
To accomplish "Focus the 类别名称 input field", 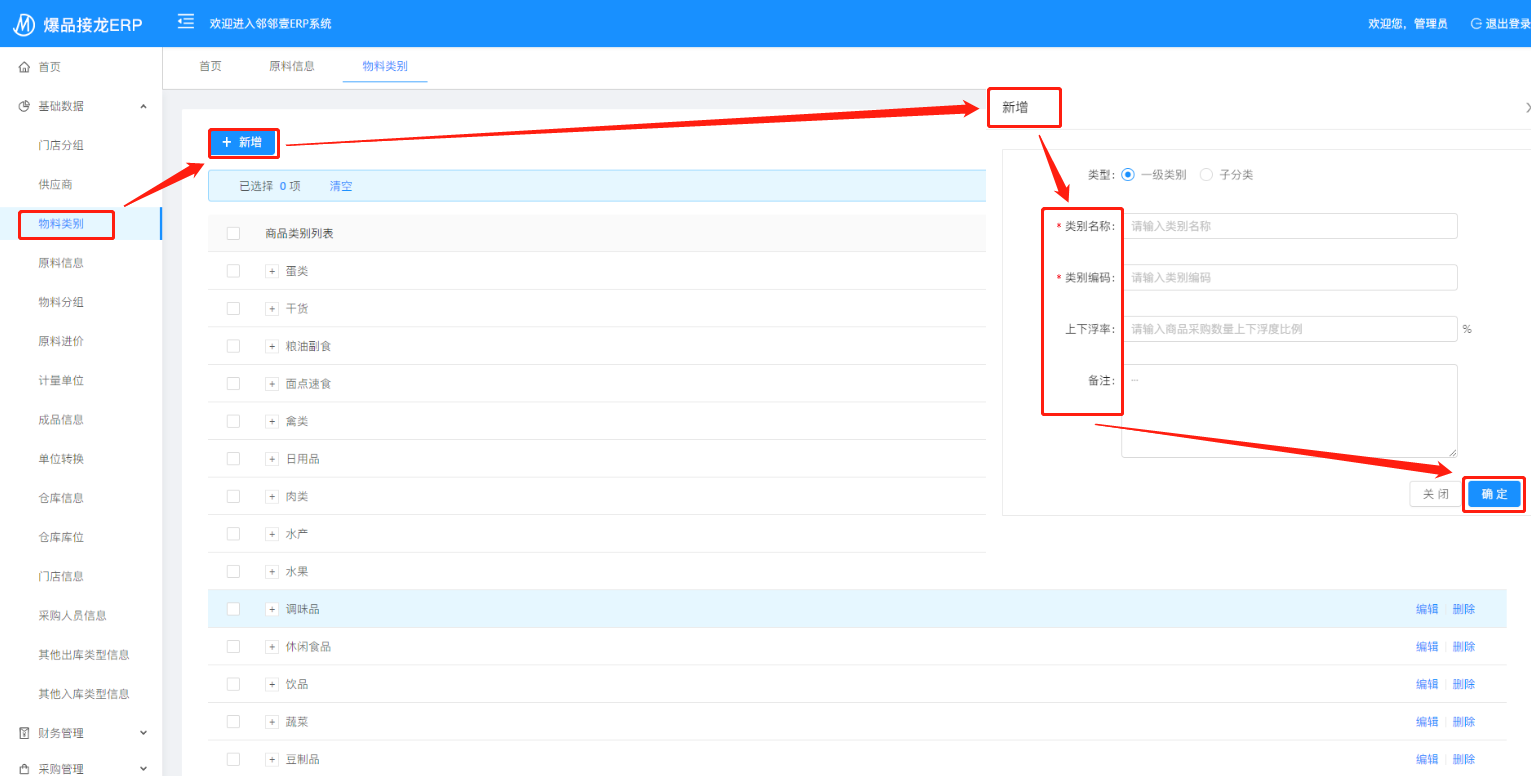I will pyautogui.click(x=1289, y=226).
